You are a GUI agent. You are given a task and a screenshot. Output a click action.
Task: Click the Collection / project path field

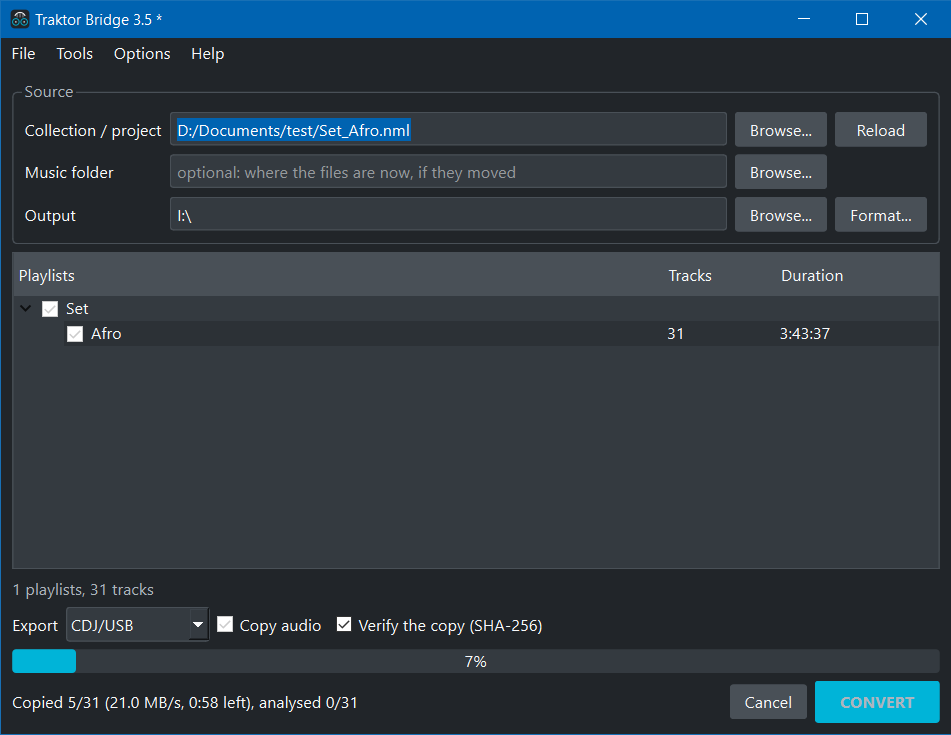point(448,129)
